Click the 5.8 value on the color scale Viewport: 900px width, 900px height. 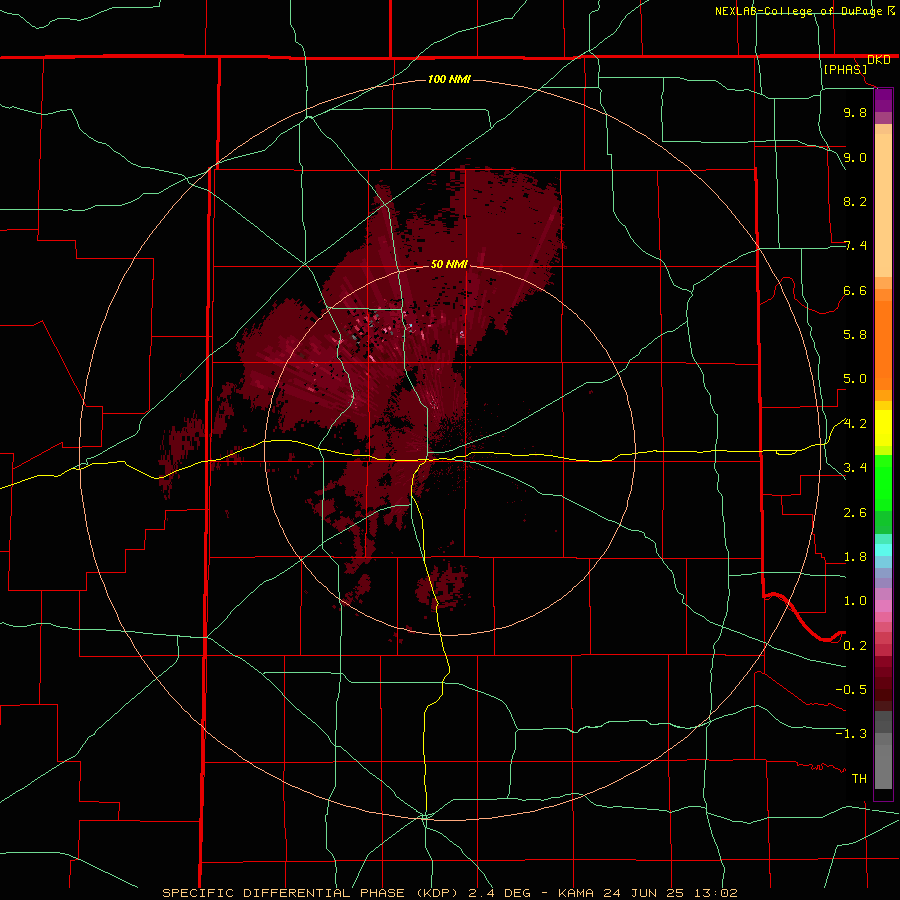click(x=855, y=335)
